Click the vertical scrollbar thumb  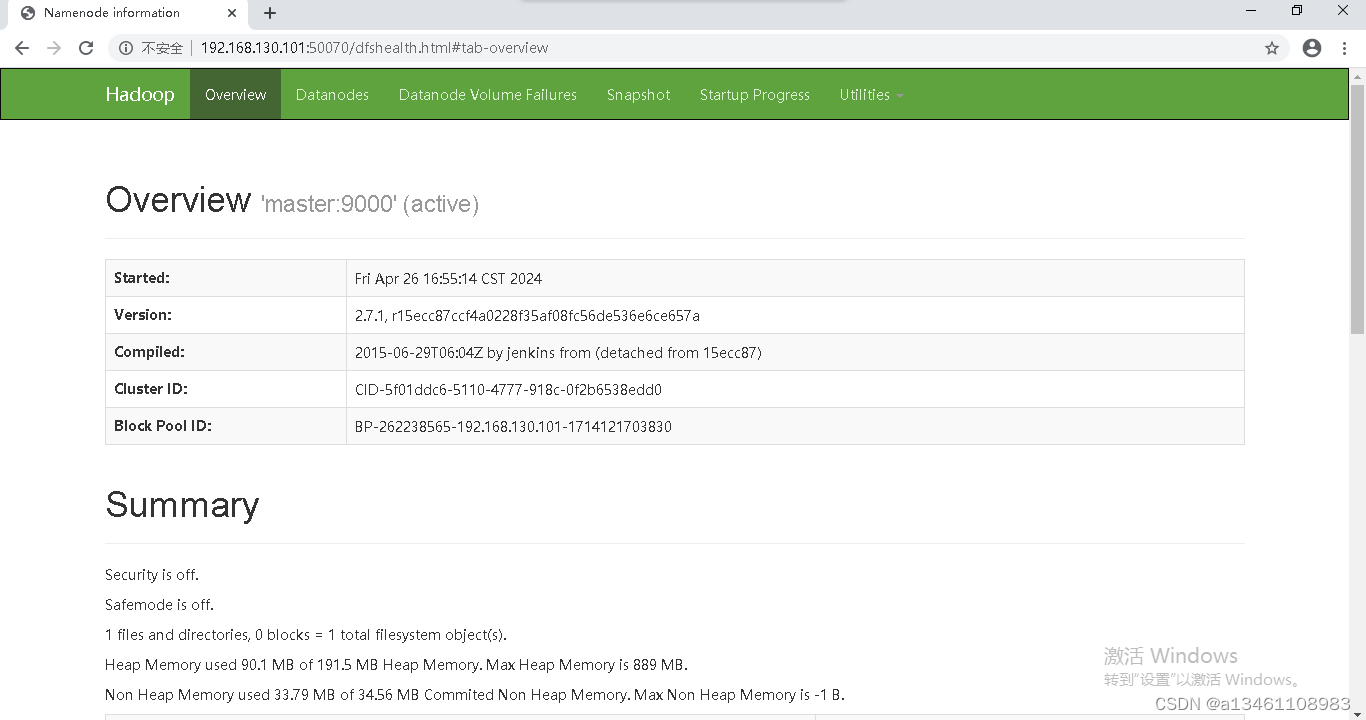1357,209
